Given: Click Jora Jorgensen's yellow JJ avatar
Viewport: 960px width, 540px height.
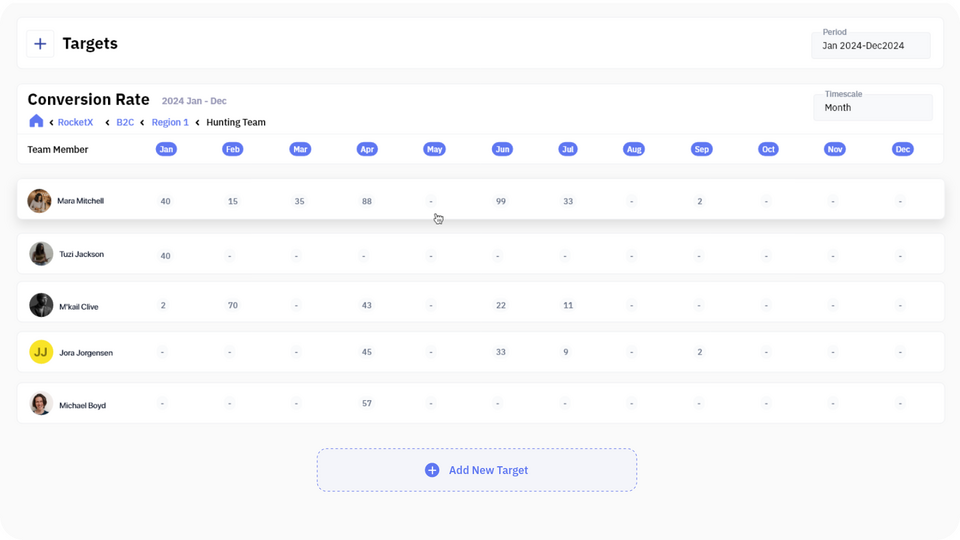Looking at the screenshot, I should point(41,352).
